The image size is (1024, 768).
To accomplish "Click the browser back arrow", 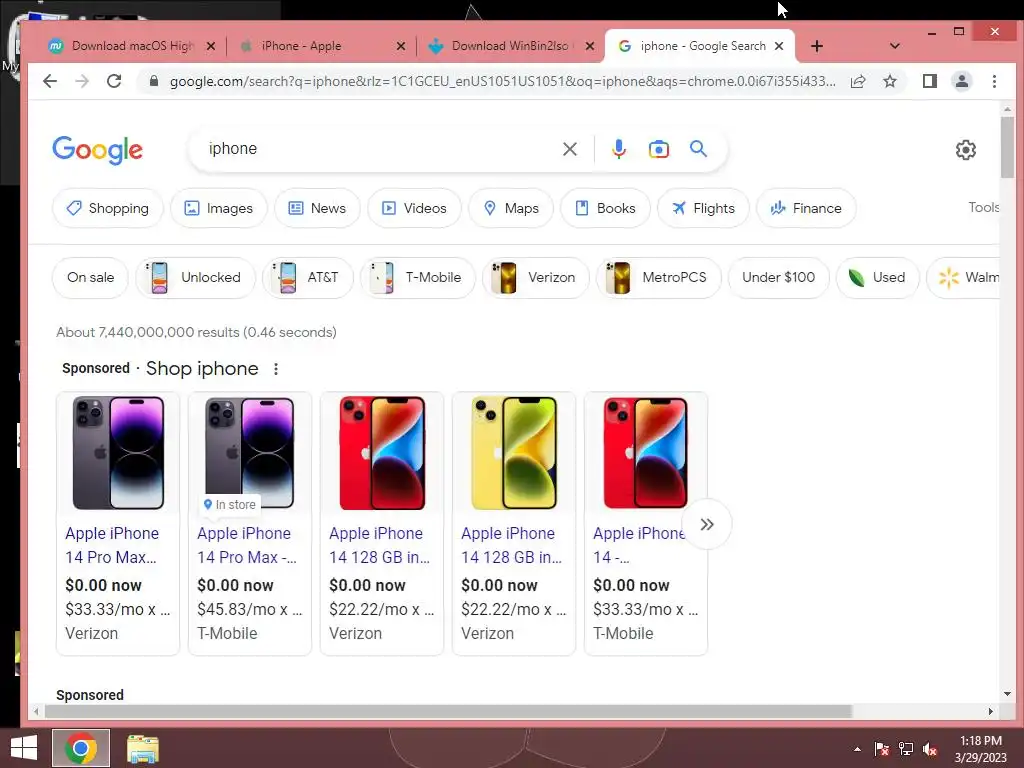I will 50,81.
